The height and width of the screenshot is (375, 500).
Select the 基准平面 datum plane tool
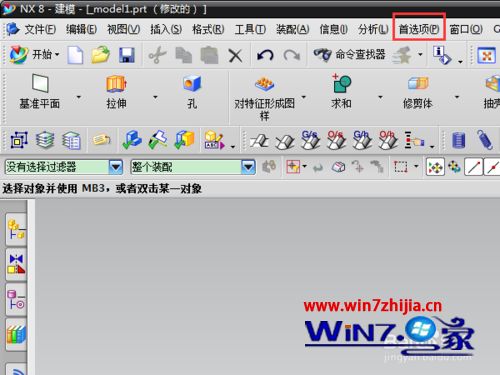[x=40, y=92]
